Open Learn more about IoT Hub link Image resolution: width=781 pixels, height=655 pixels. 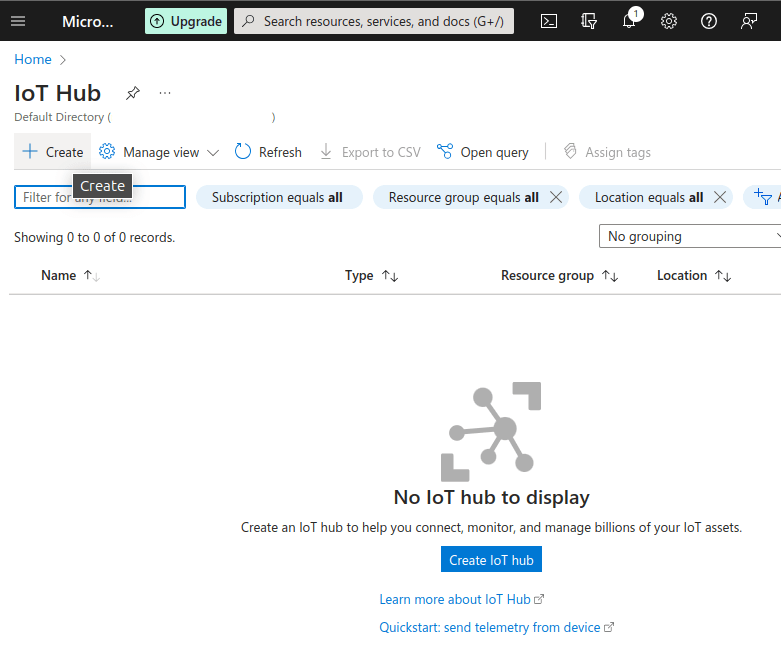point(461,599)
